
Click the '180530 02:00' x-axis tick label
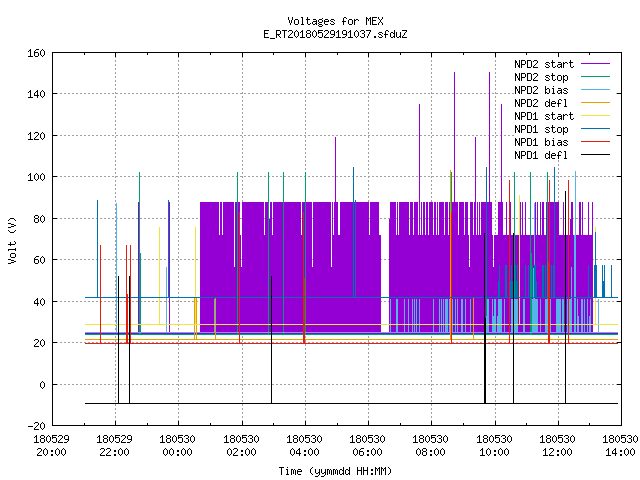(241, 446)
